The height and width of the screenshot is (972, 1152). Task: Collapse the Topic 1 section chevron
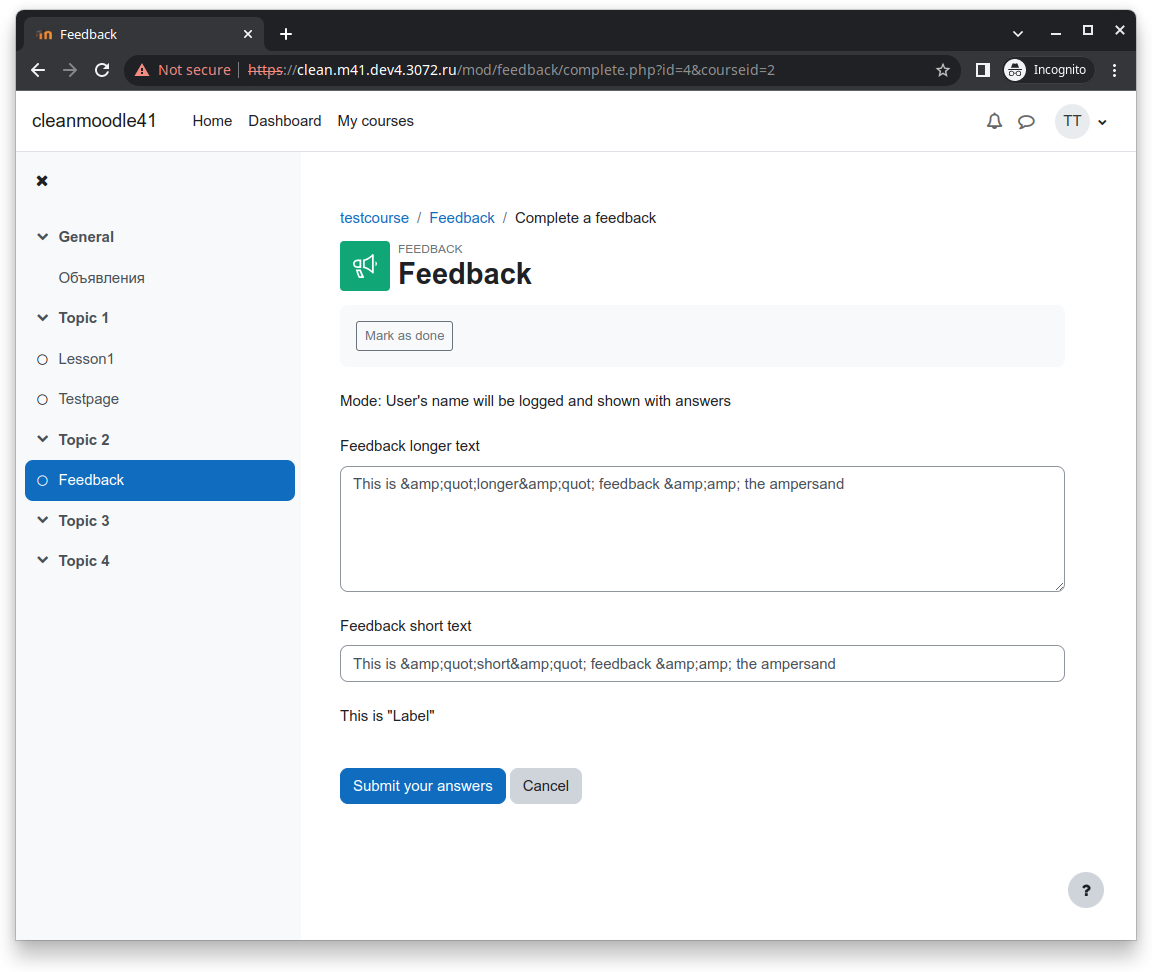pyautogui.click(x=43, y=317)
